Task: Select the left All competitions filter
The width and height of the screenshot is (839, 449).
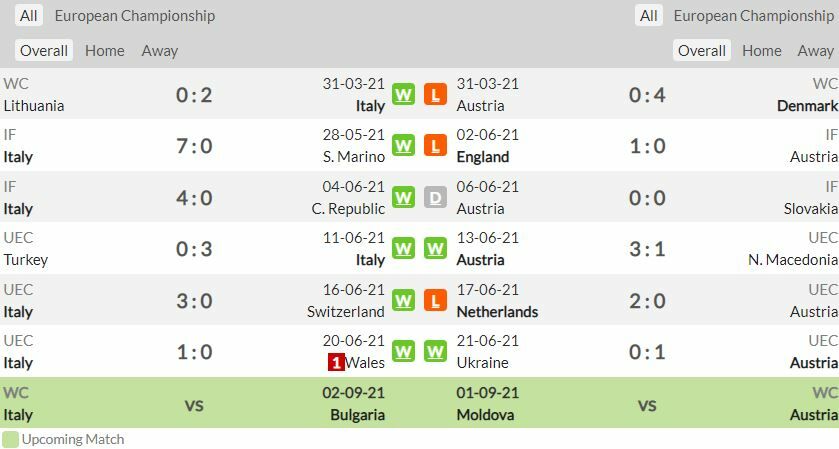Action: pyautogui.click(x=29, y=16)
